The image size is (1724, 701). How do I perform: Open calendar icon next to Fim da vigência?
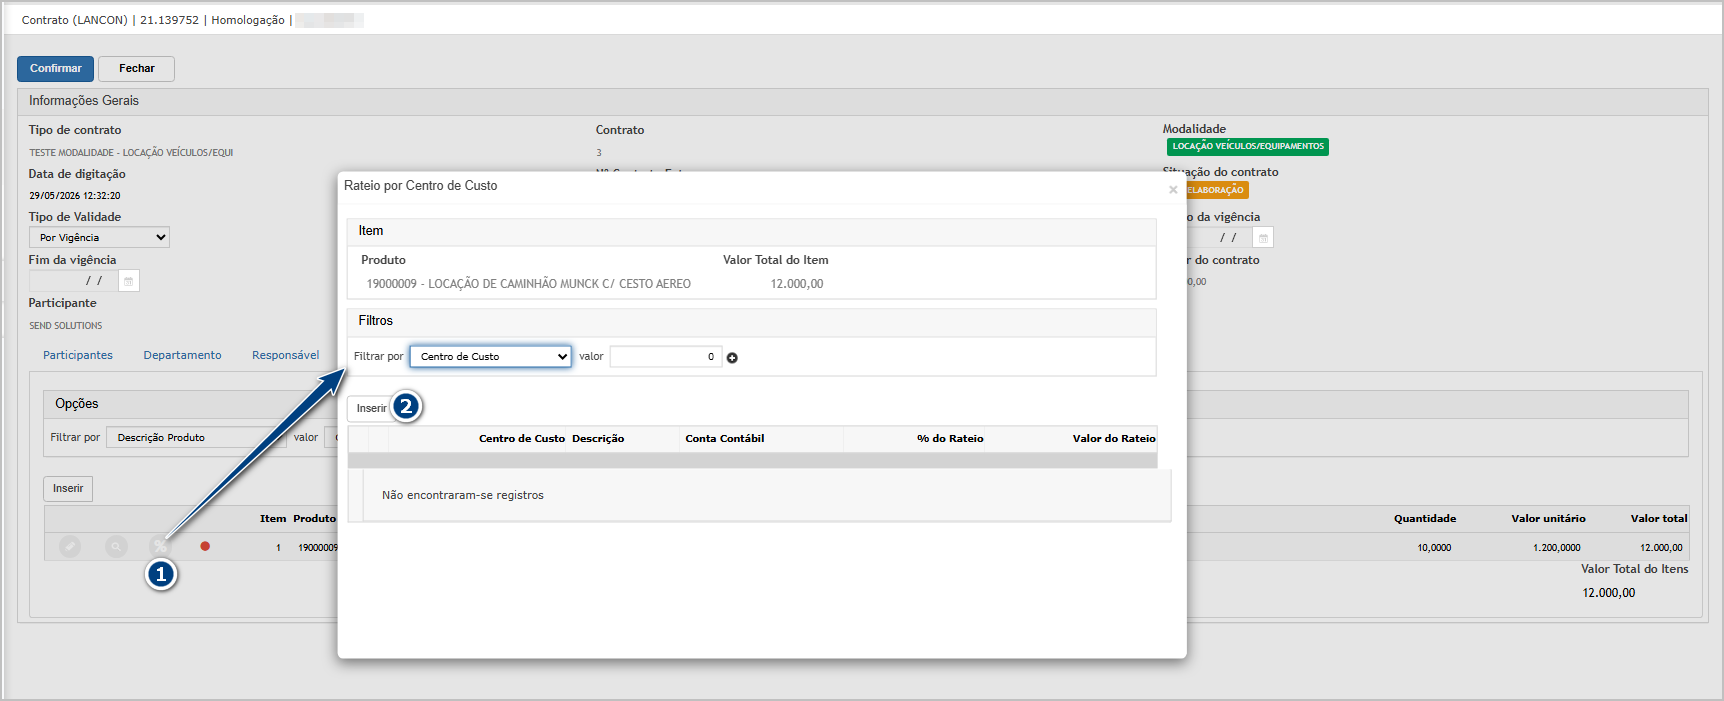[x=129, y=281]
